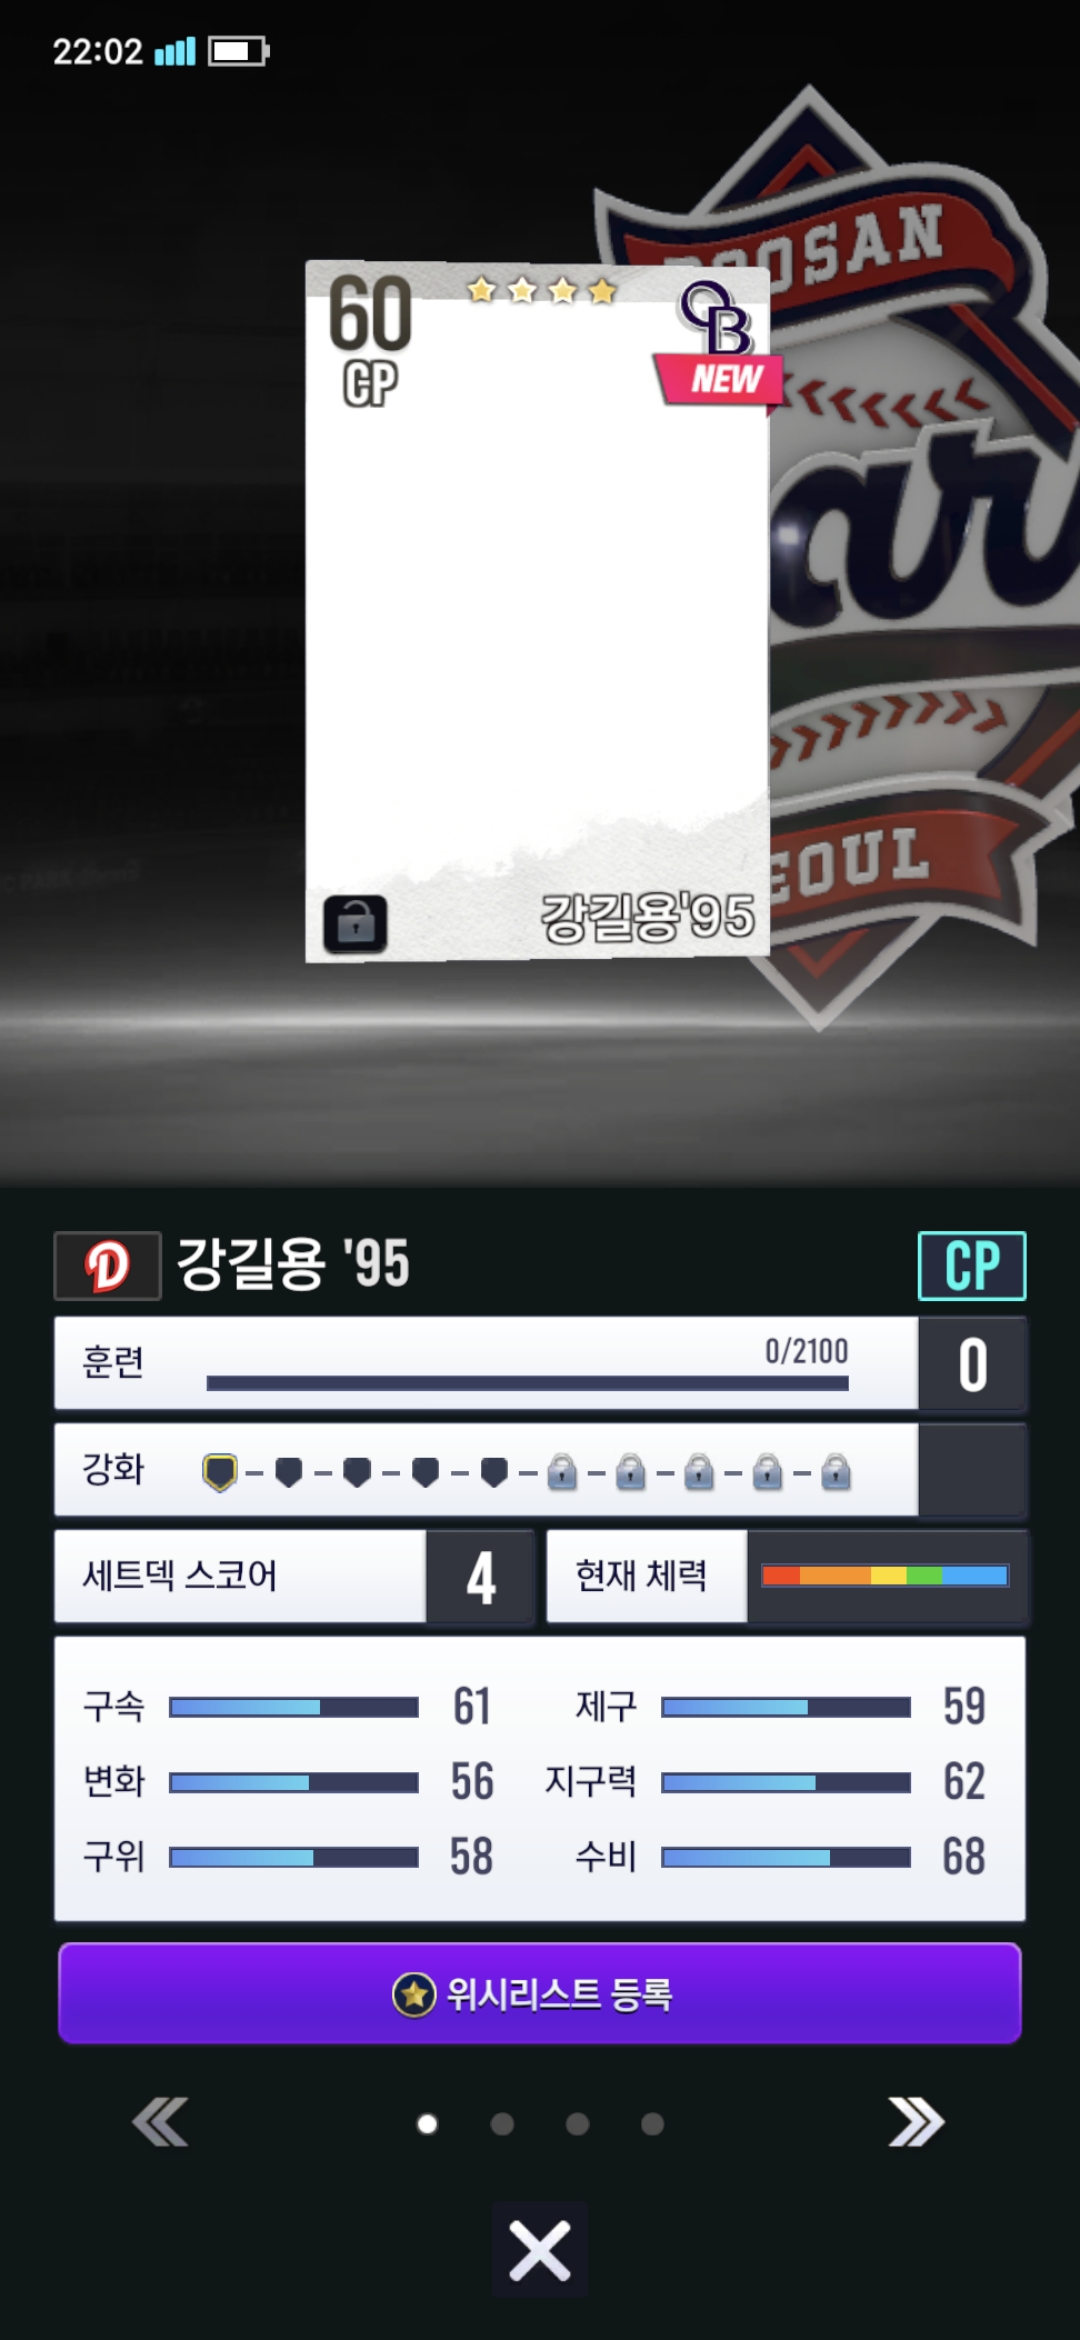This screenshot has width=1080, height=2340.
Task: Select the second page indicator dot
Action: tap(502, 2123)
